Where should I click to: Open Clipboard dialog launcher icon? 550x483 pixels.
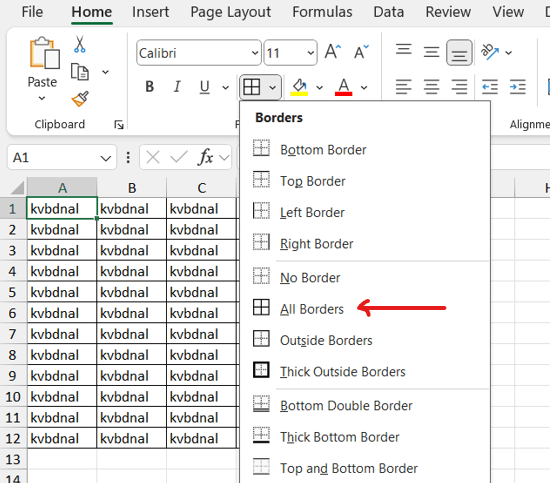coord(119,125)
